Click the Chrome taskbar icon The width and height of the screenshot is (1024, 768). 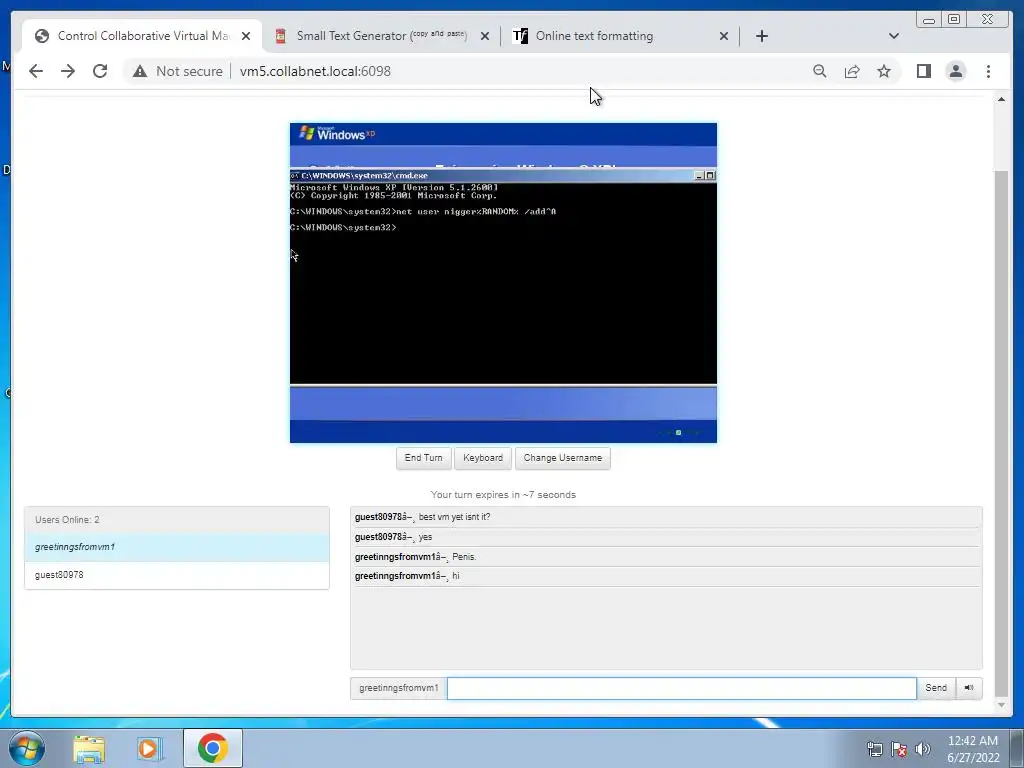click(x=213, y=748)
